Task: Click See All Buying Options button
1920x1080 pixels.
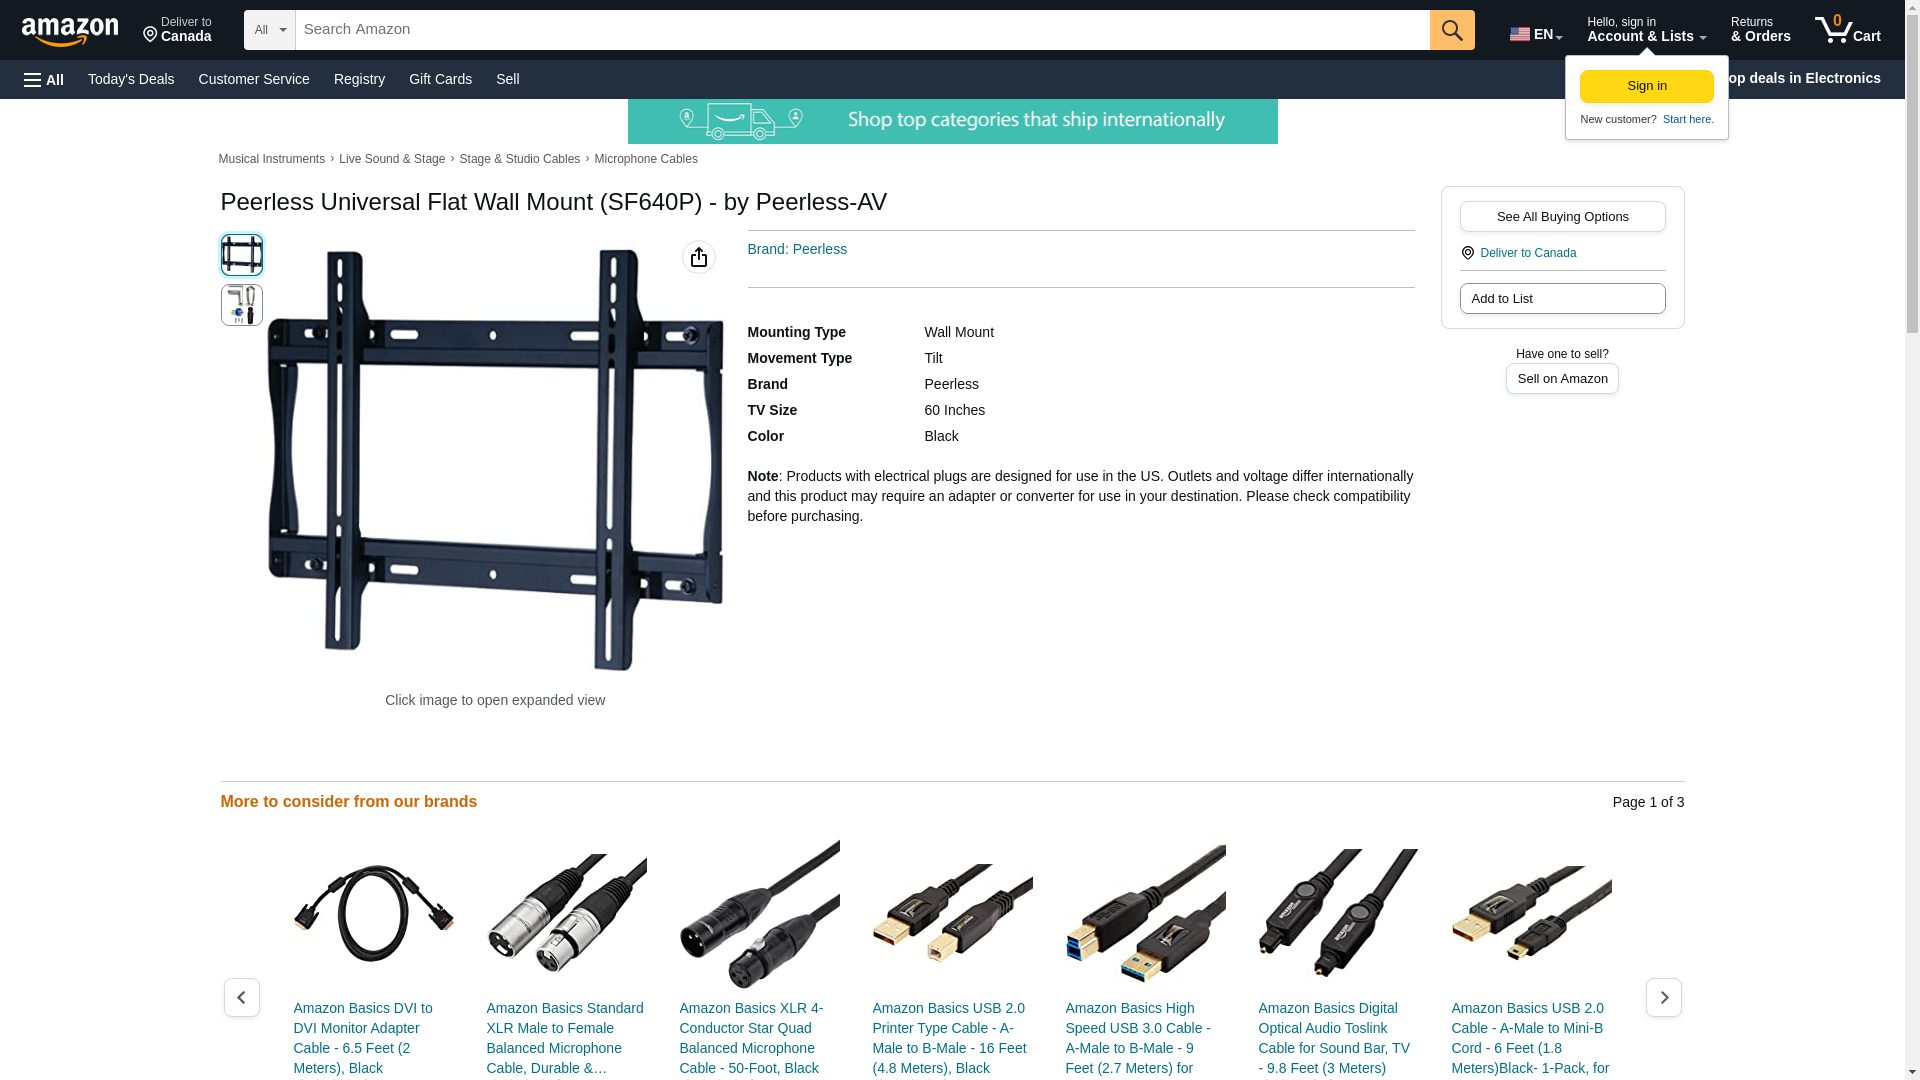Action: click(1562, 216)
